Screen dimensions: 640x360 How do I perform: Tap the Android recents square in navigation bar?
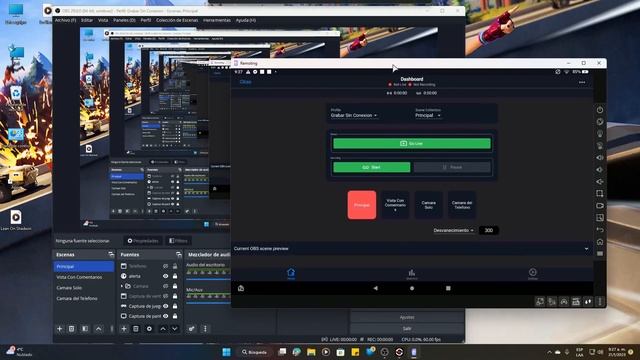point(448,288)
